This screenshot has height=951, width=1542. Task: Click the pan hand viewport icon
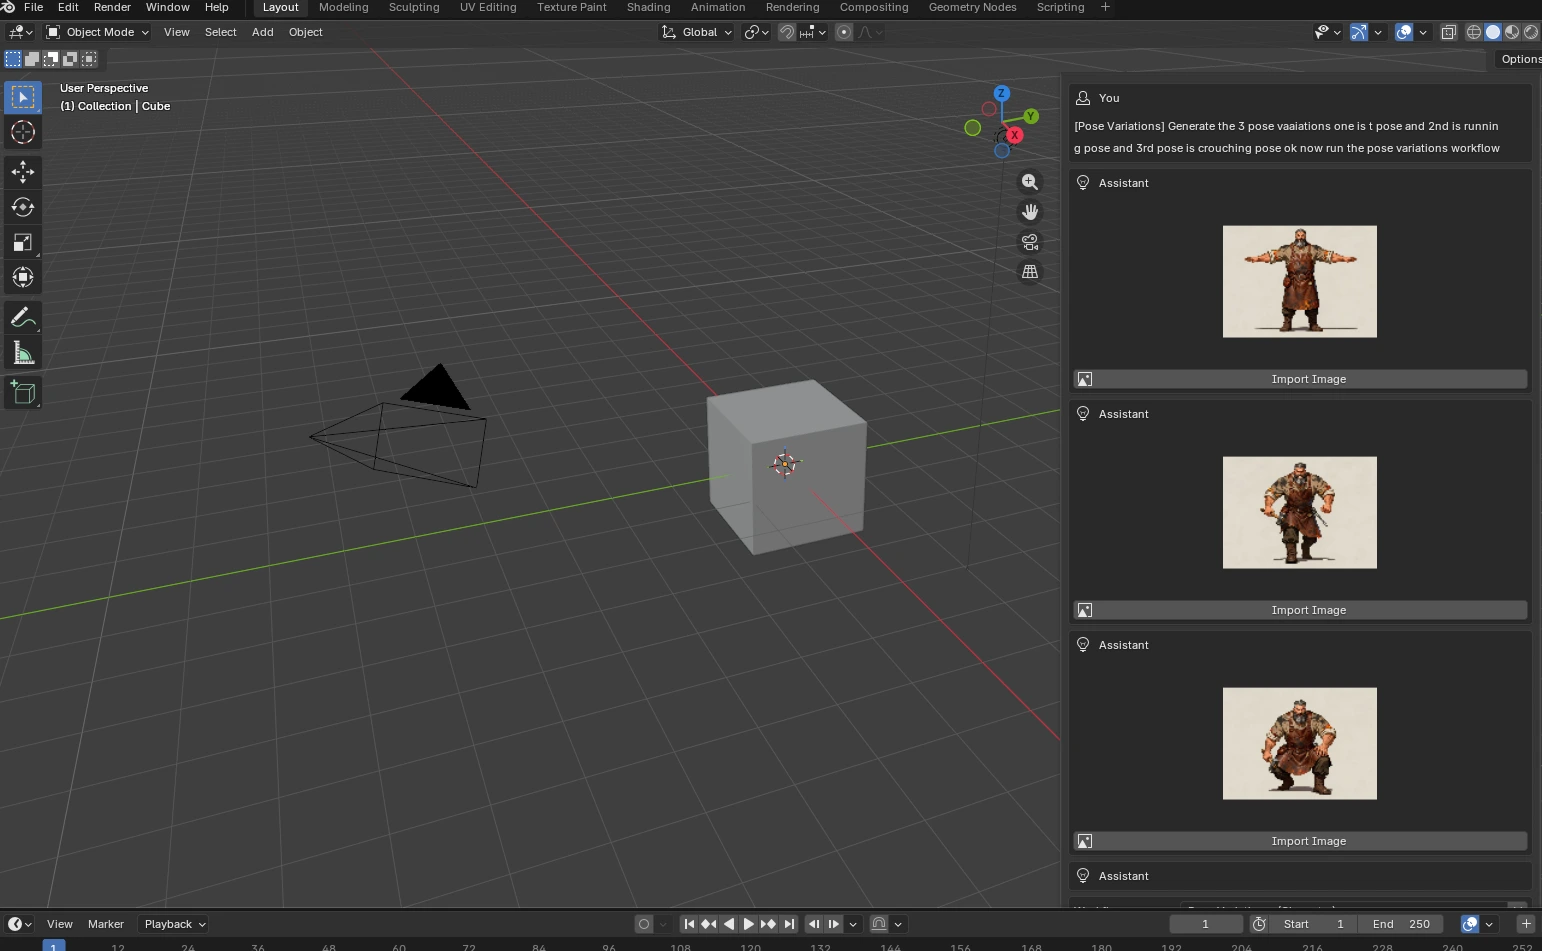(1030, 212)
